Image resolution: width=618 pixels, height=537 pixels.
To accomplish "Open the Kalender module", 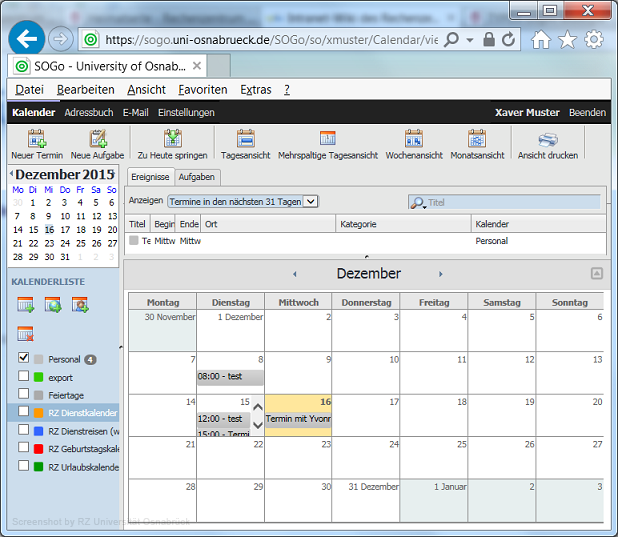I will coord(34,112).
